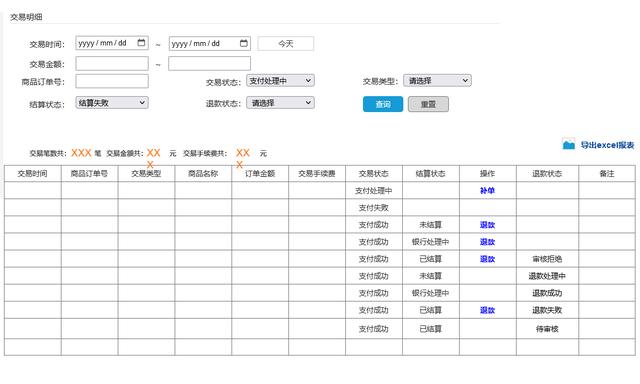Click 退款 link in 审核拒绝 row

click(x=487, y=259)
